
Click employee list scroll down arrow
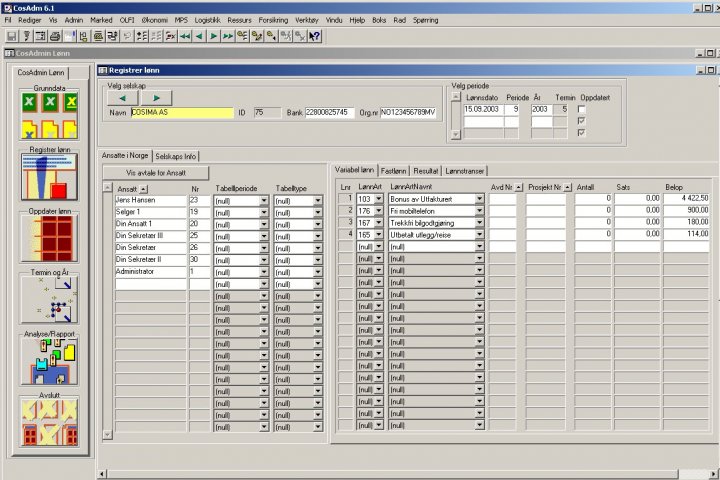(x=107, y=434)
